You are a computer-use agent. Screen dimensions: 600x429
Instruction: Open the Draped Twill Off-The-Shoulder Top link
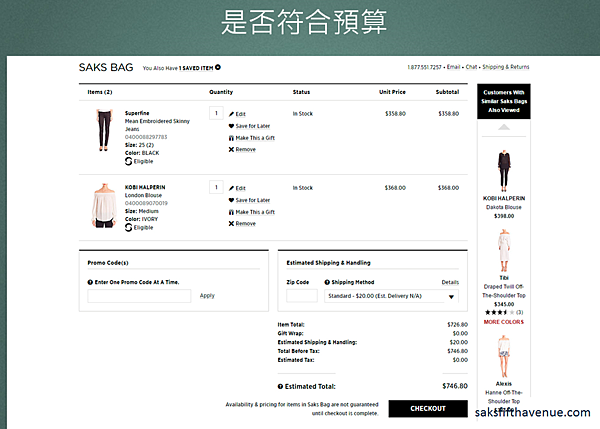click(x=504, y=291)
